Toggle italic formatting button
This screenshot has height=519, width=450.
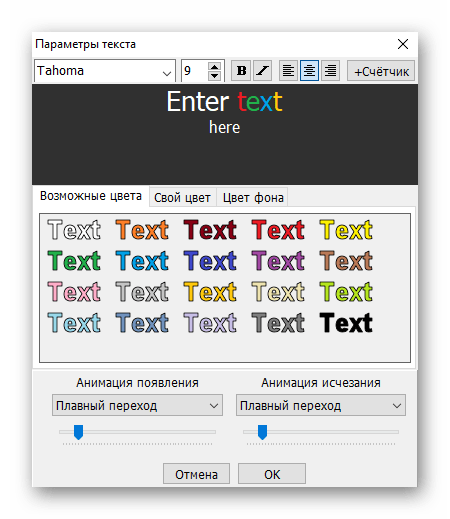click(x=262, y=71)
